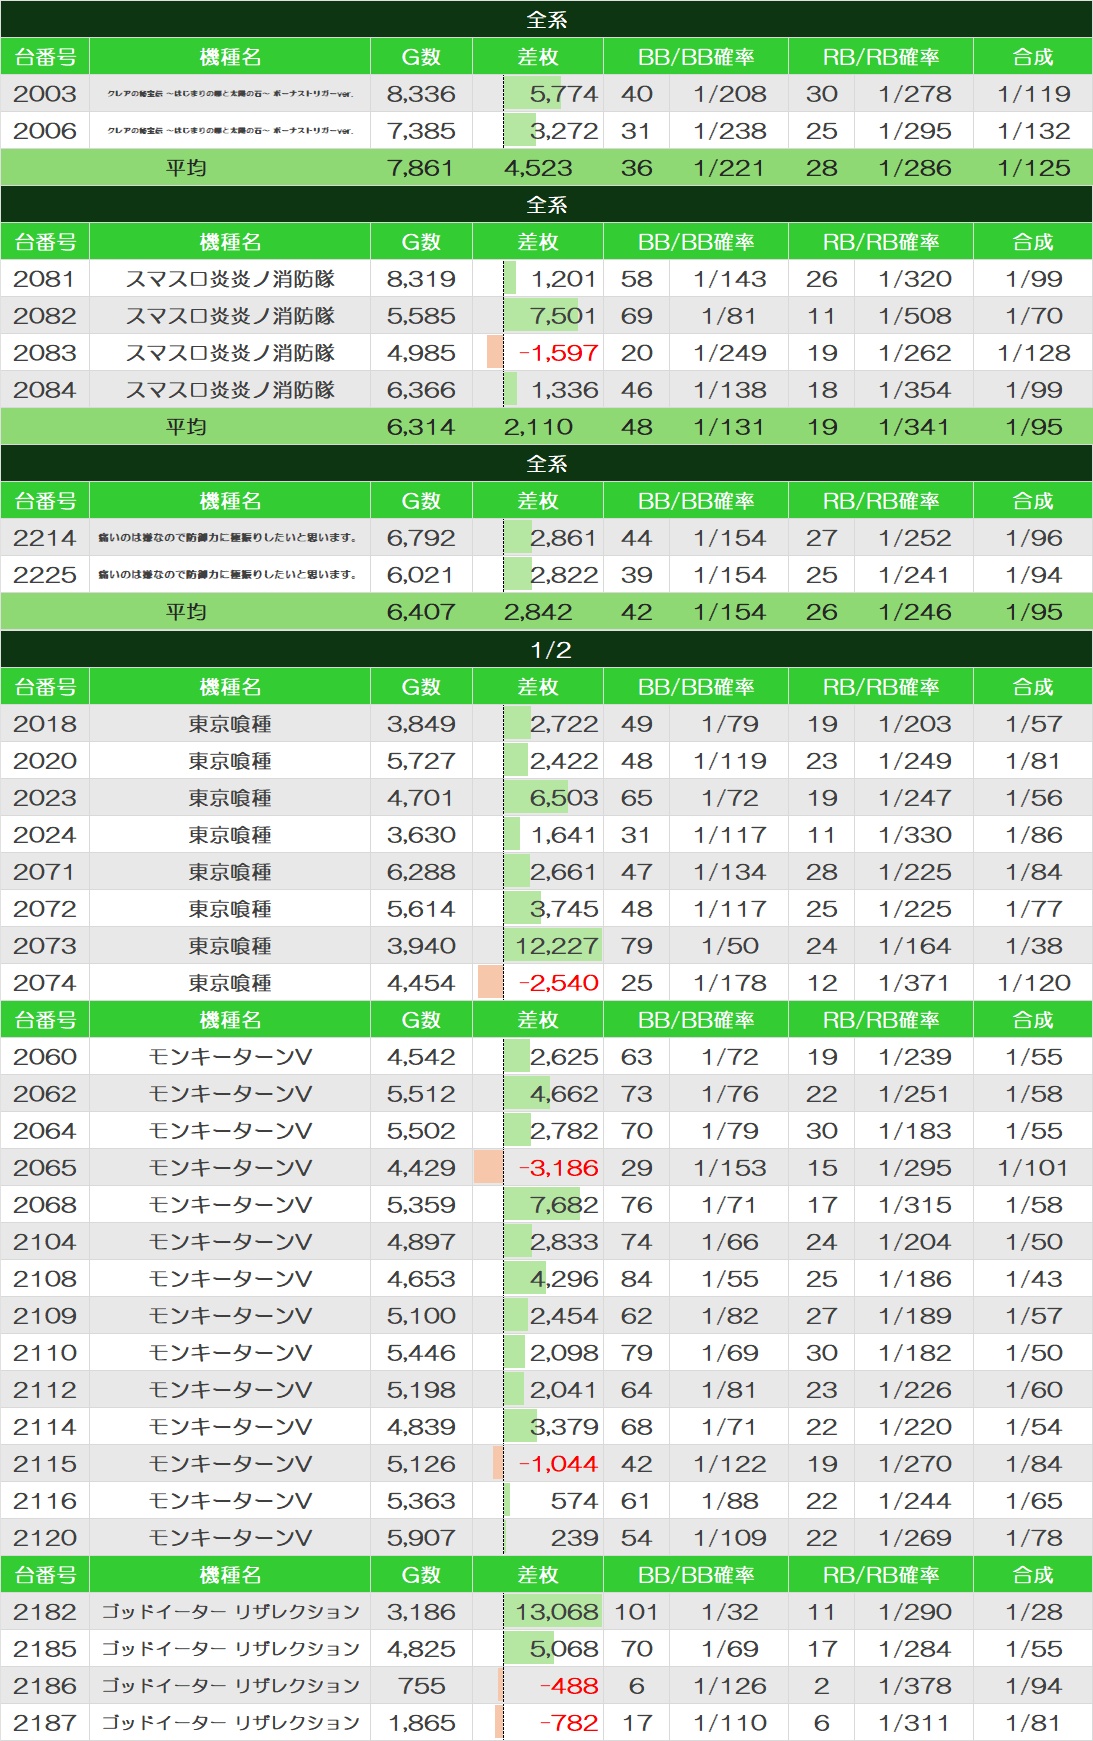Click machine number 2003 cell
The height and width of the screenshot is (1741, 1093).
pos(45,94)
